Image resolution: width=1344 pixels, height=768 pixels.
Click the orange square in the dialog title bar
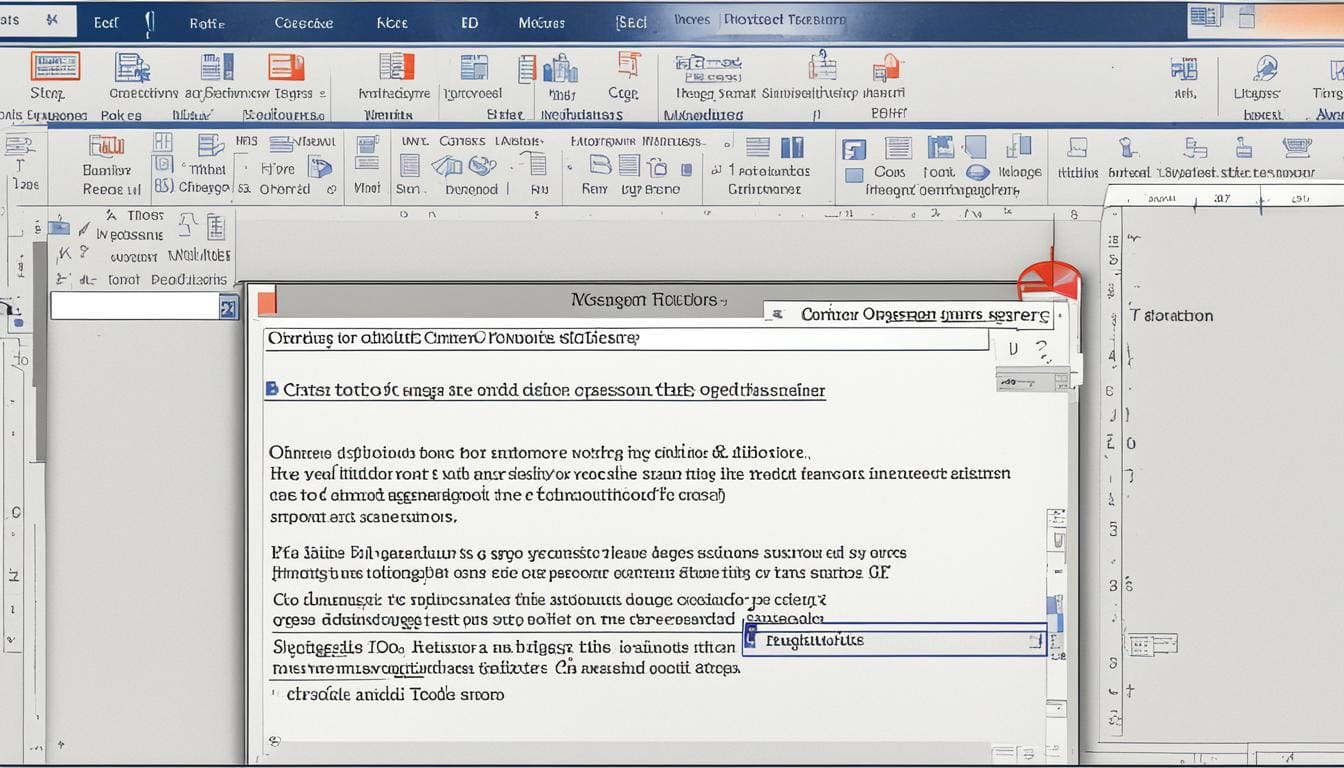pyautogui.click(x=266, y=301)
